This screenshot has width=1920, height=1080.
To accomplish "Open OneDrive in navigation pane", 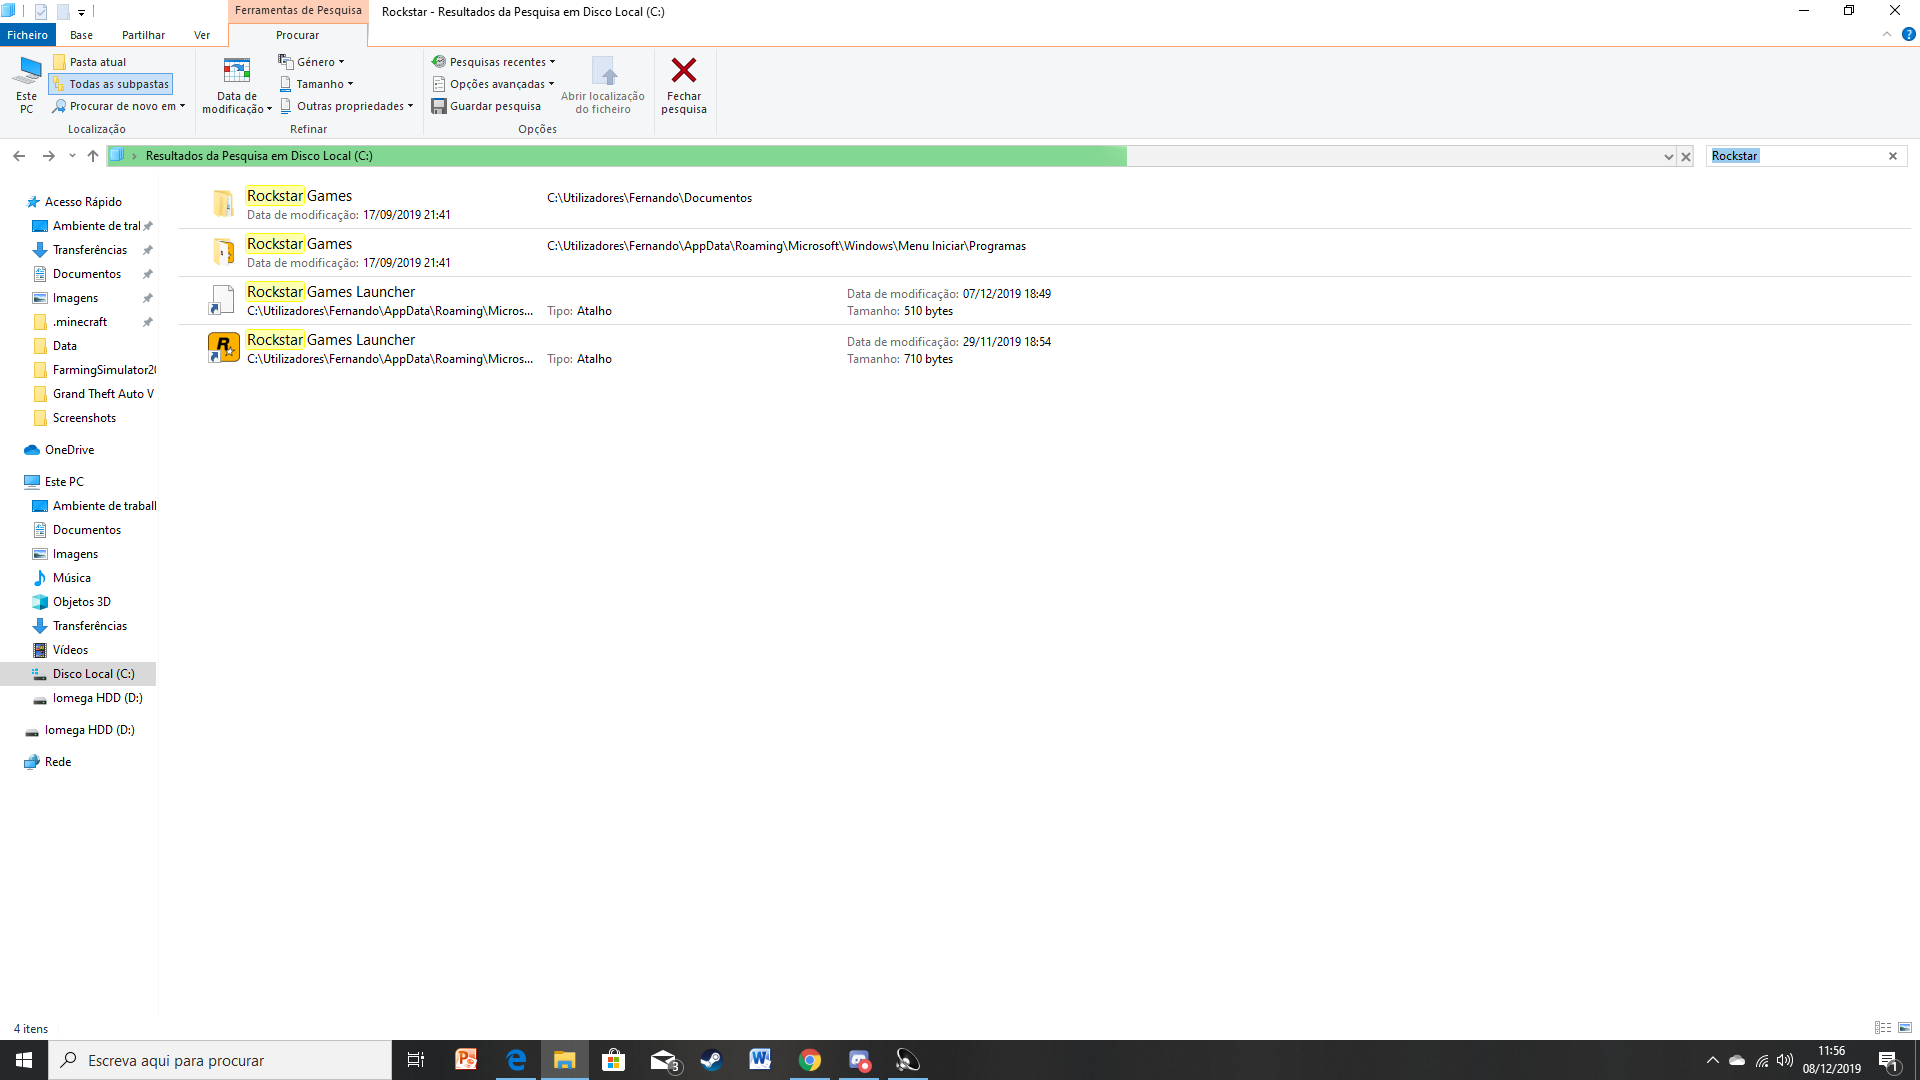I will tap(69, 450).
